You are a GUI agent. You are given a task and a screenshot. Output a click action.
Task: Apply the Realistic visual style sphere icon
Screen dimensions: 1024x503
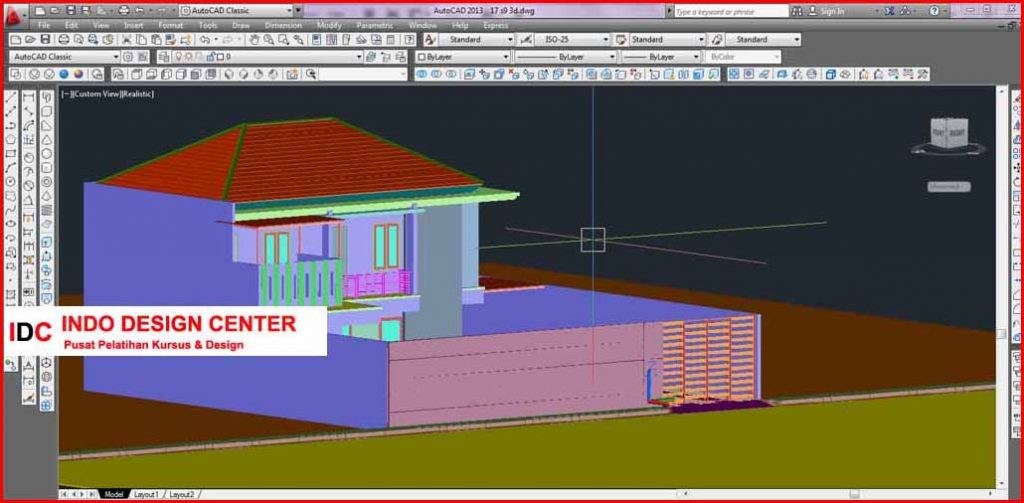64,74
